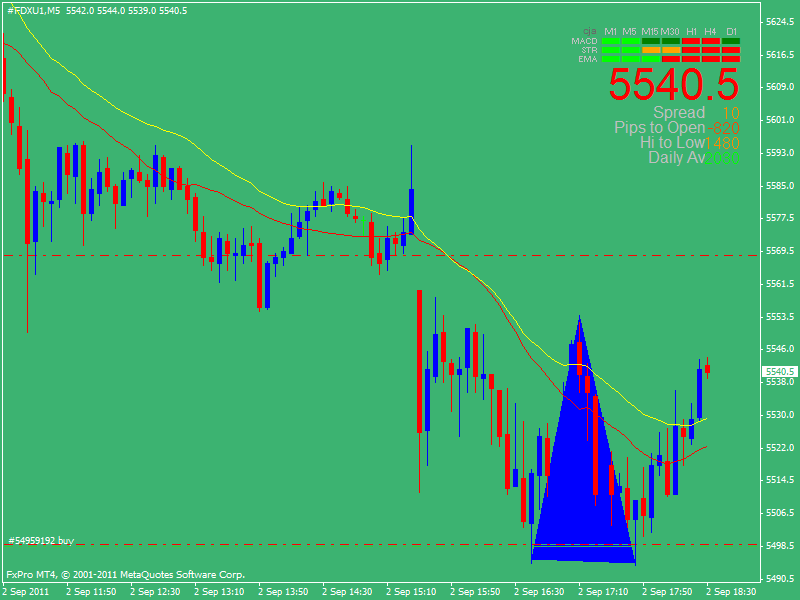Click the #FDXU1,M5 symbol title text
The height and width of the screenshot is (600, 800).
[34, 10]
